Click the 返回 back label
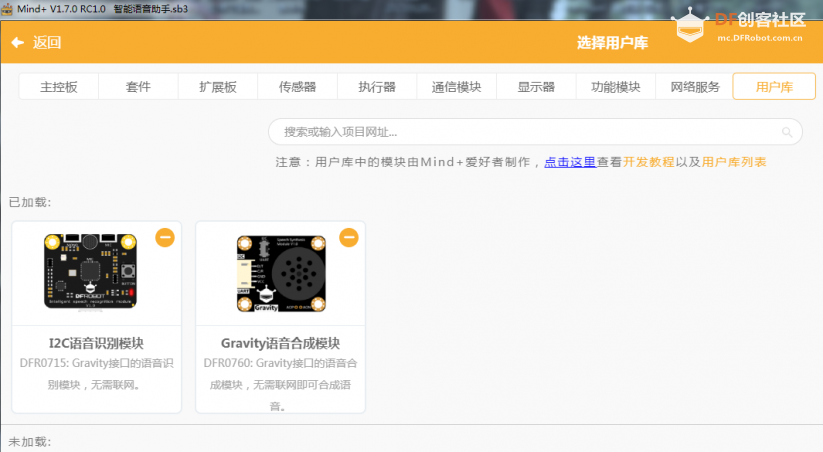This screenshot has width=823, height=452. 47,43
